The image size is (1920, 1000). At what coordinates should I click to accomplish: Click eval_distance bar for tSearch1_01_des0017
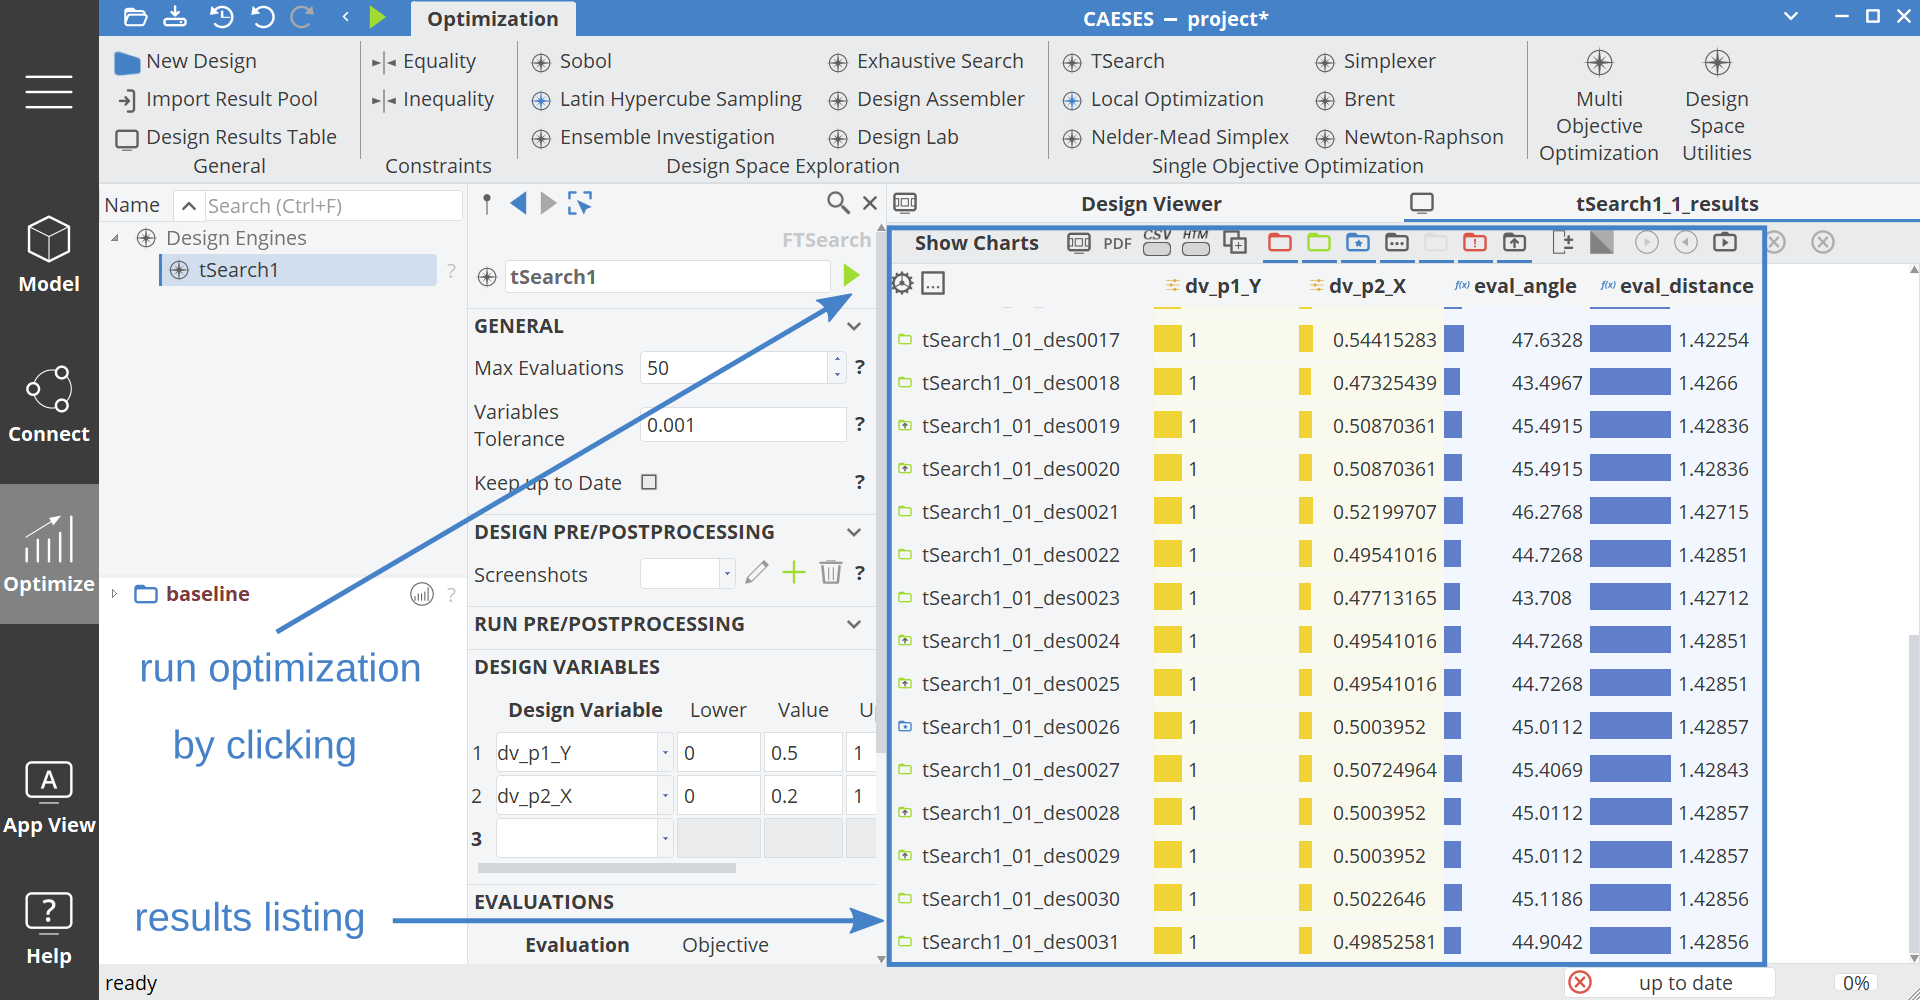pos(1630,340)
